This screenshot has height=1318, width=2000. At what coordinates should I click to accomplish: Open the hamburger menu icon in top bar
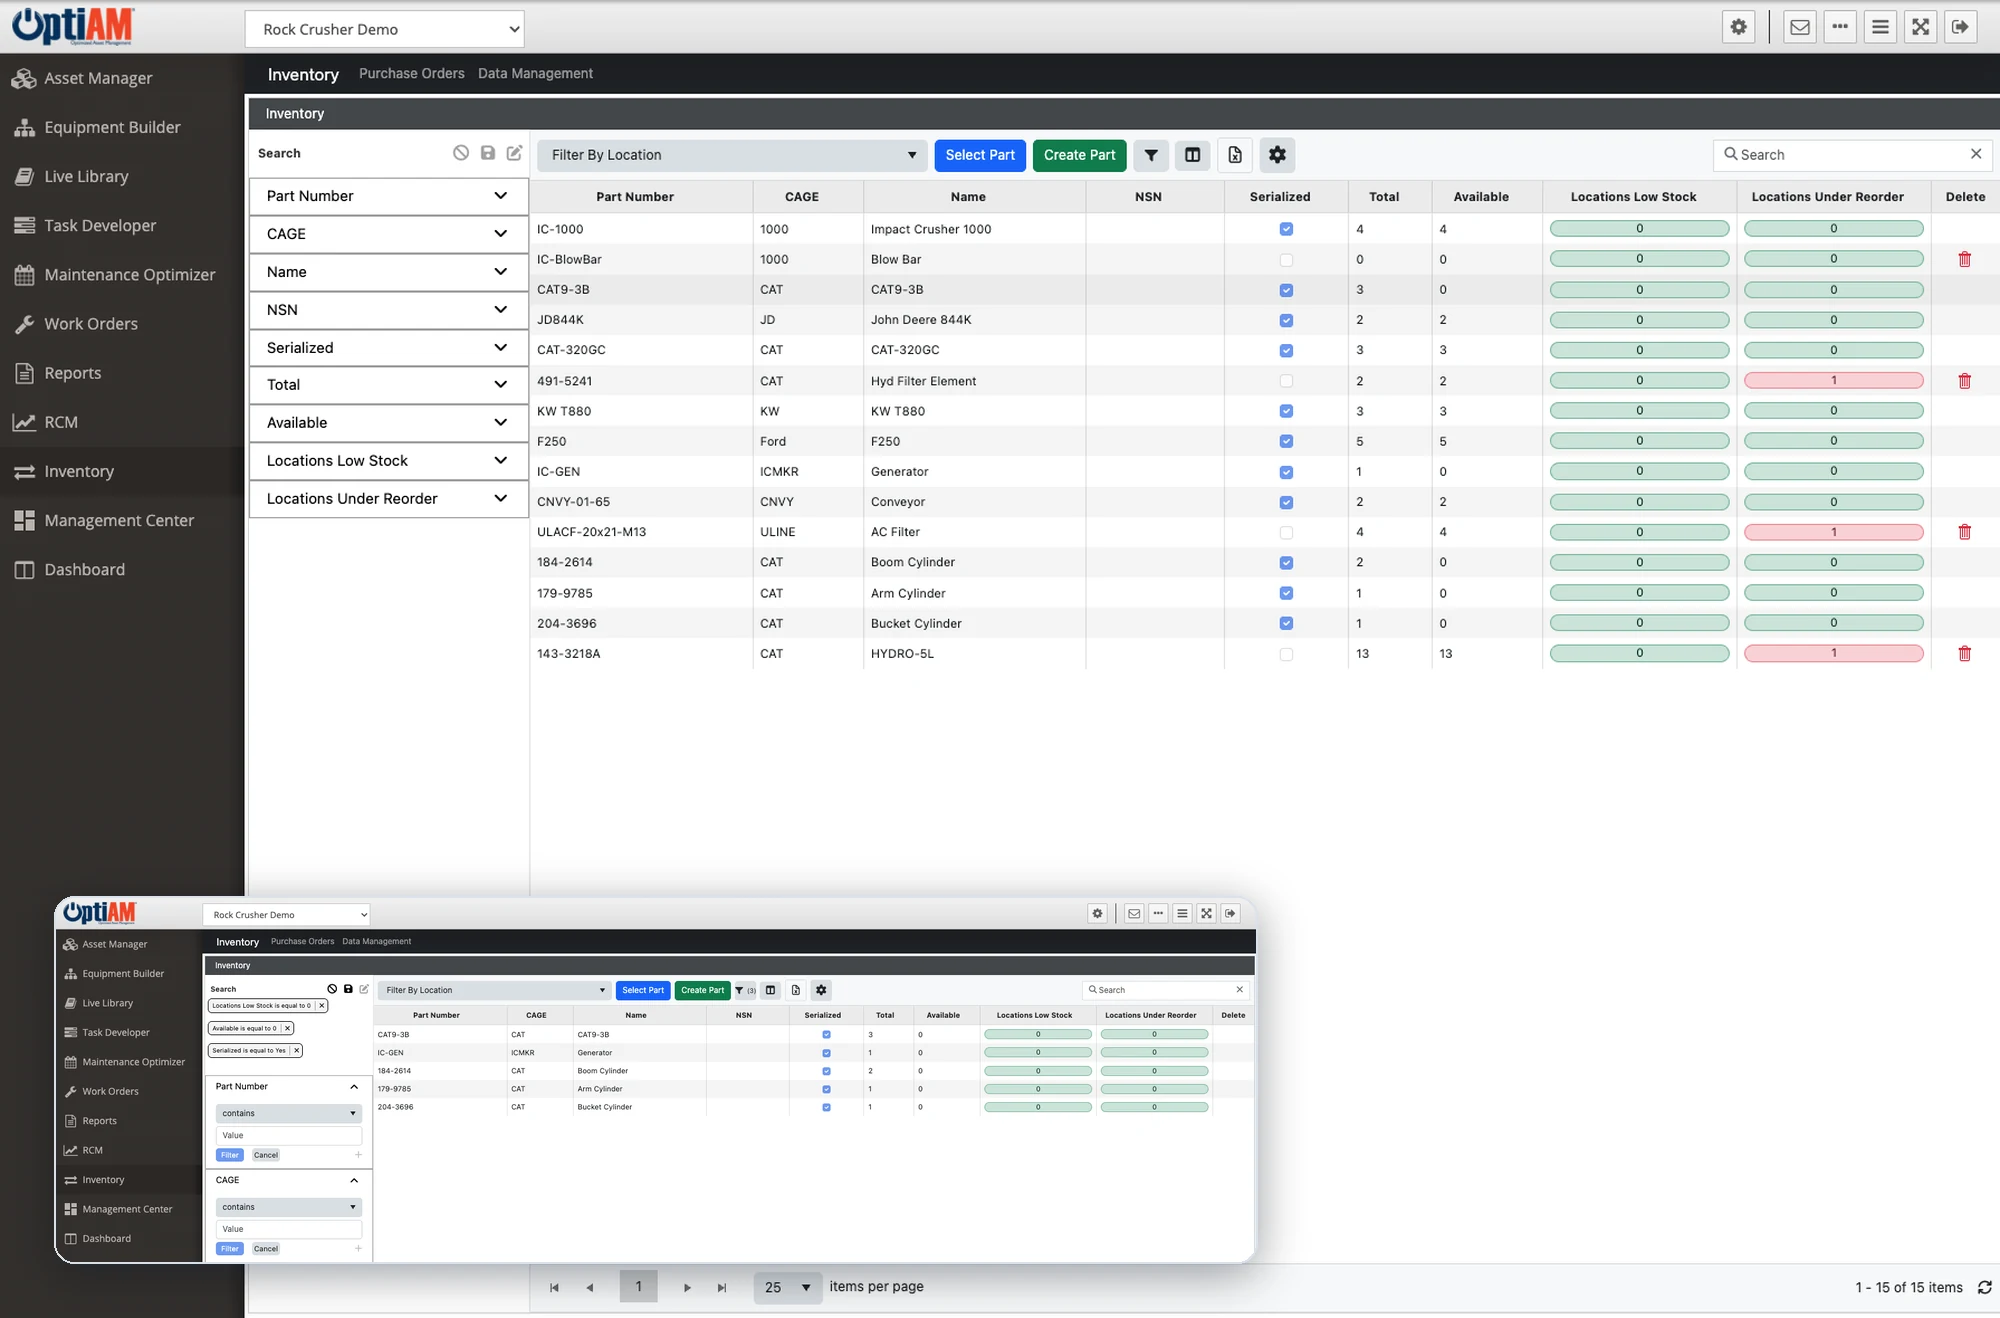1880,27
